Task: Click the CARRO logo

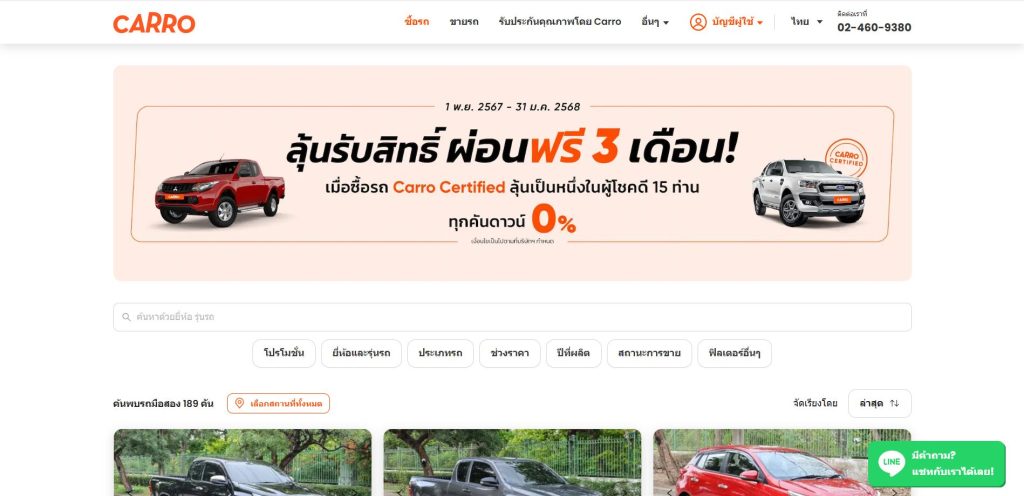Action: [154, 23]
